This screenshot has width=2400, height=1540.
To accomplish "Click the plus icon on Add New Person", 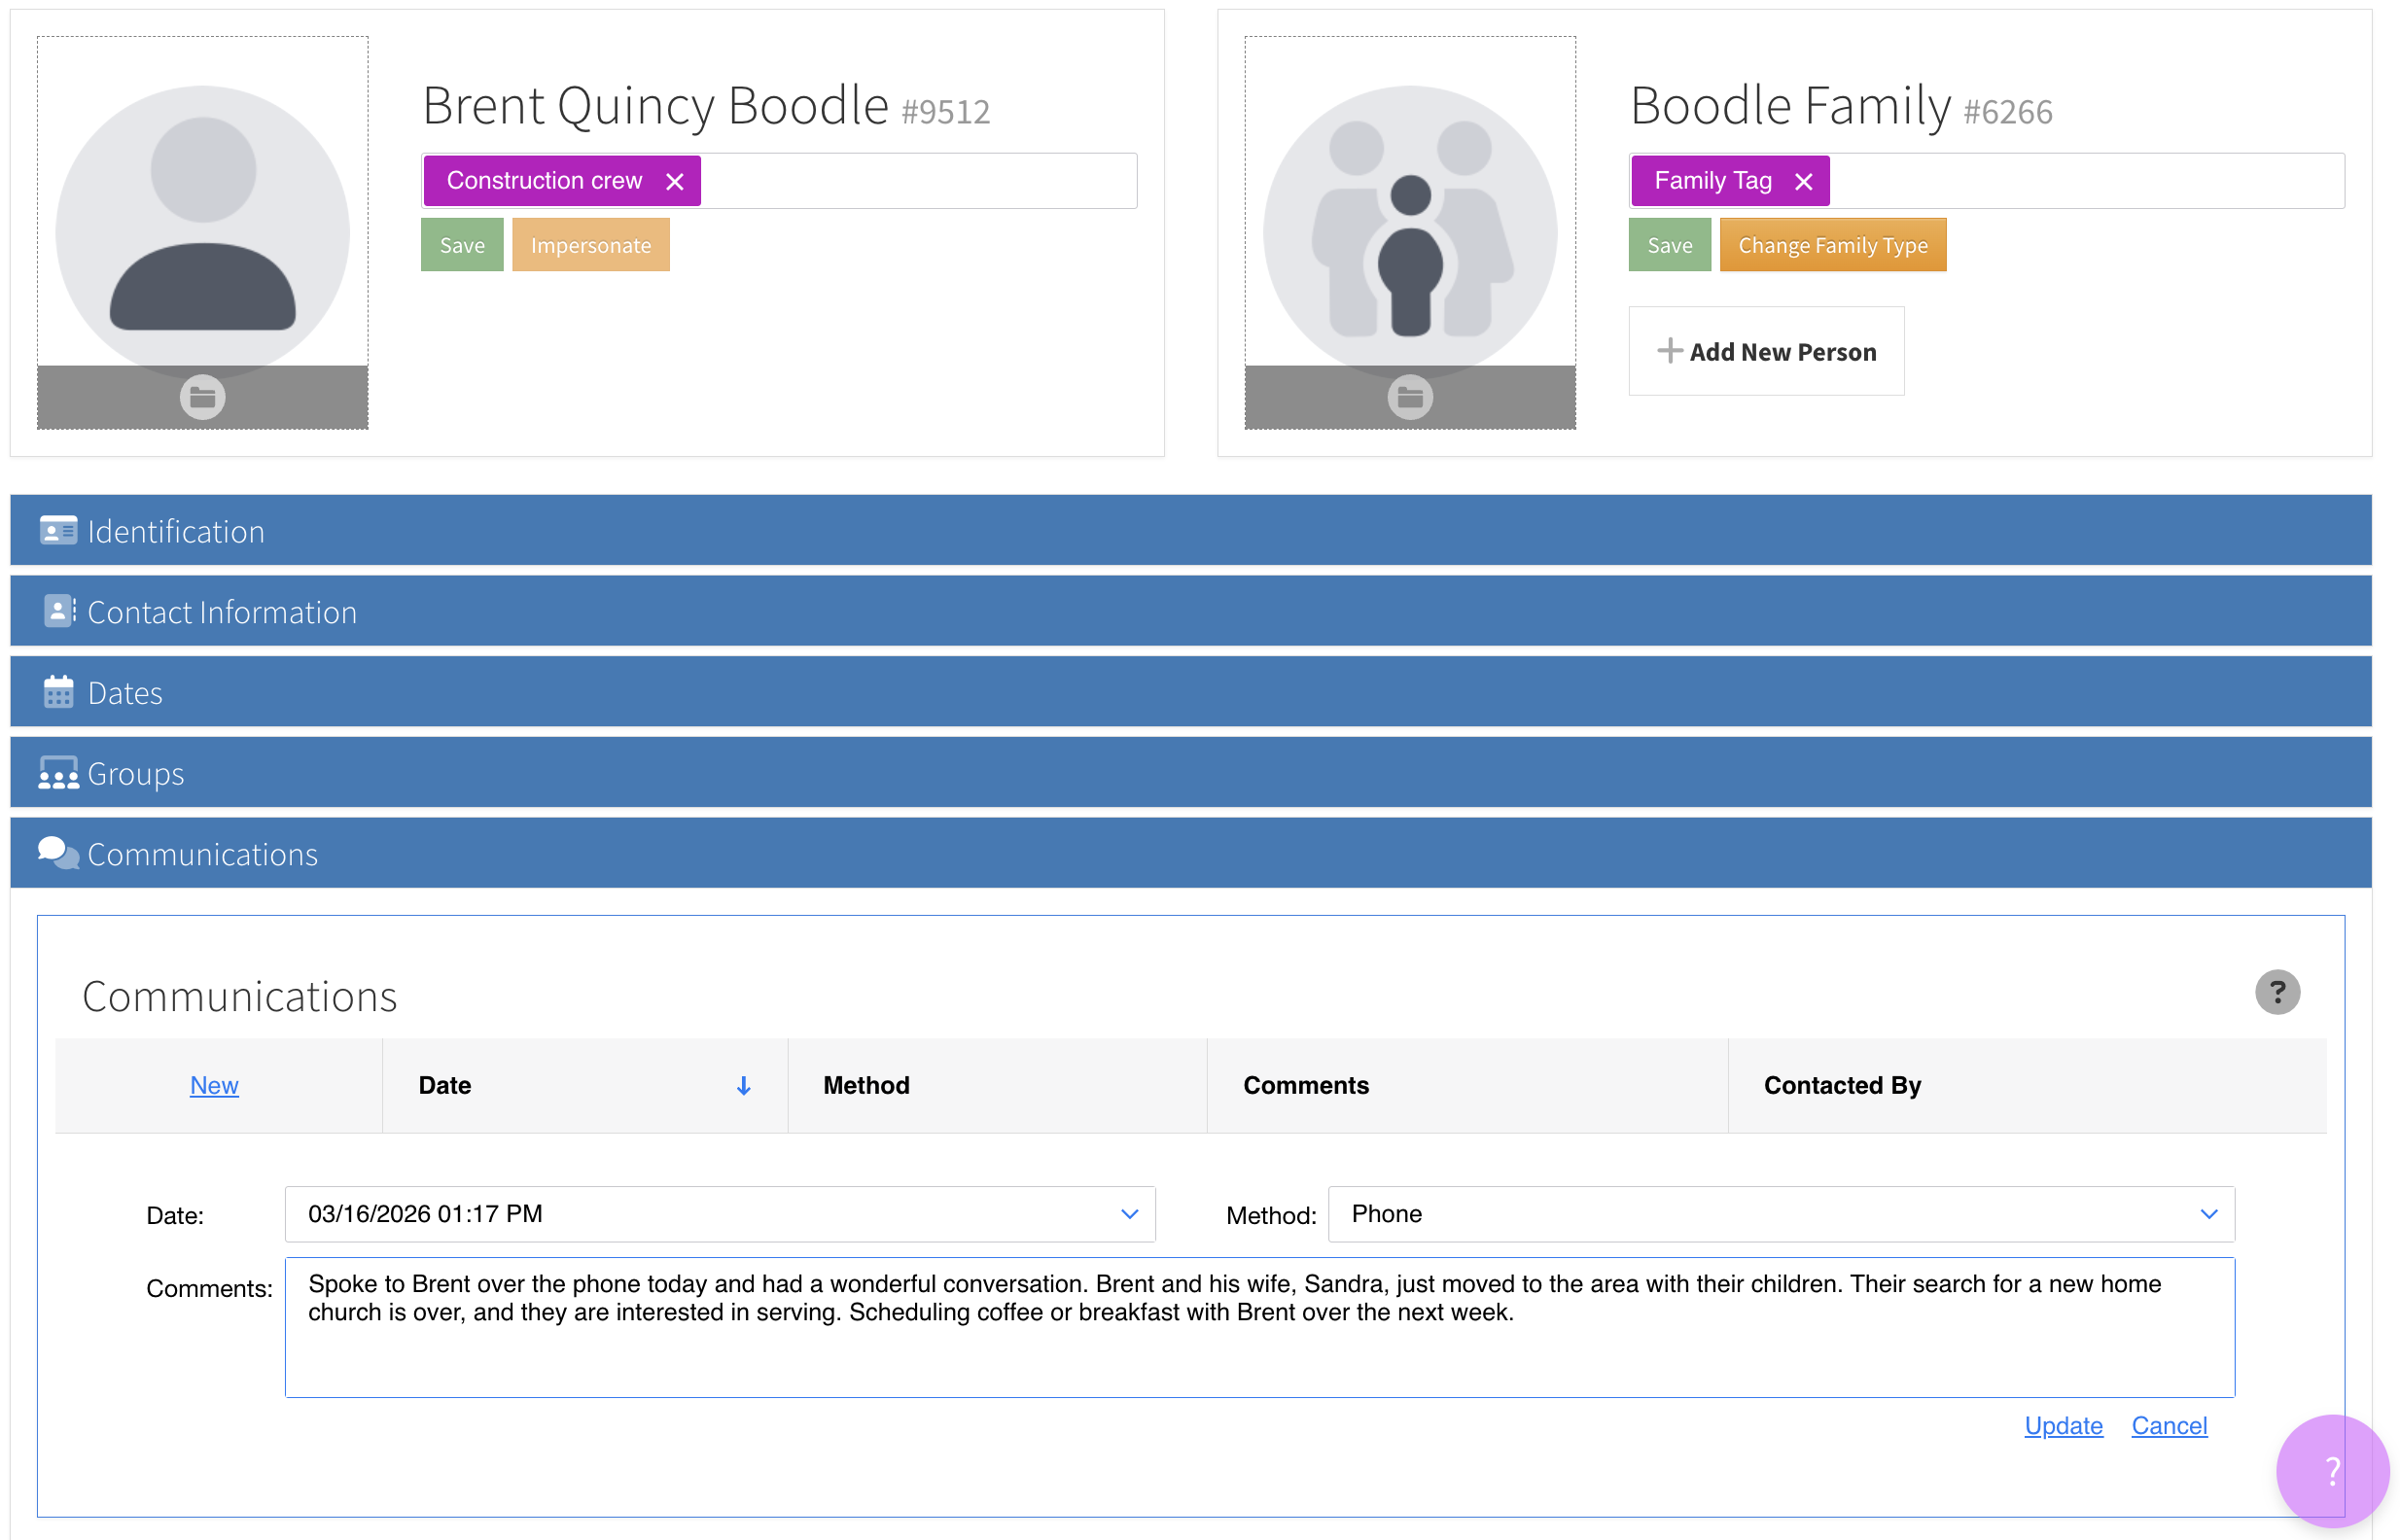I will click(x=1668, y=351).
